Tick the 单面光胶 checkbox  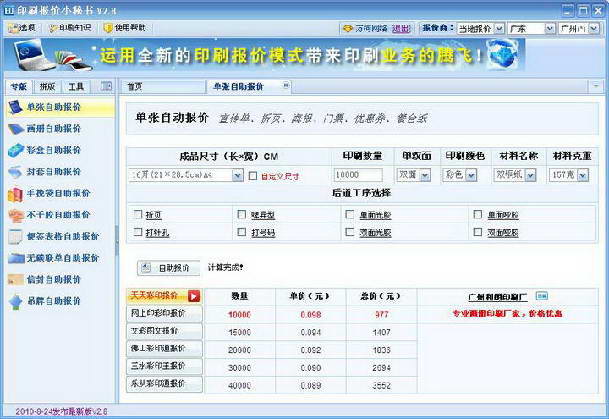tap(350, 214)
